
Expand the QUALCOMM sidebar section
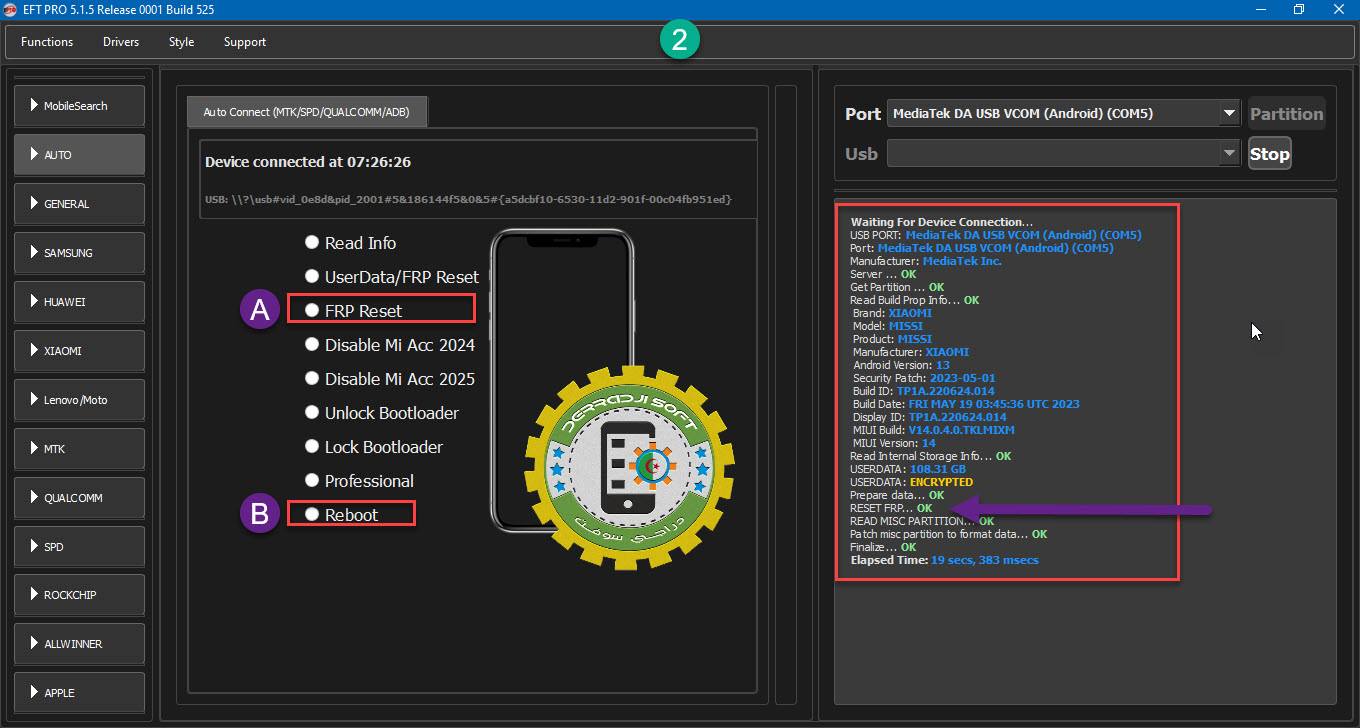(x=80, y=497)
